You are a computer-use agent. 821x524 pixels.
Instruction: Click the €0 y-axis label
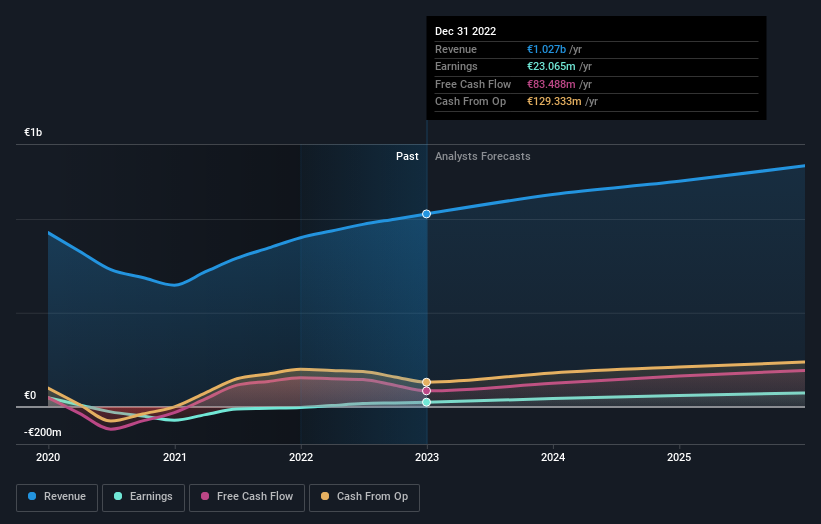point(30,396)
